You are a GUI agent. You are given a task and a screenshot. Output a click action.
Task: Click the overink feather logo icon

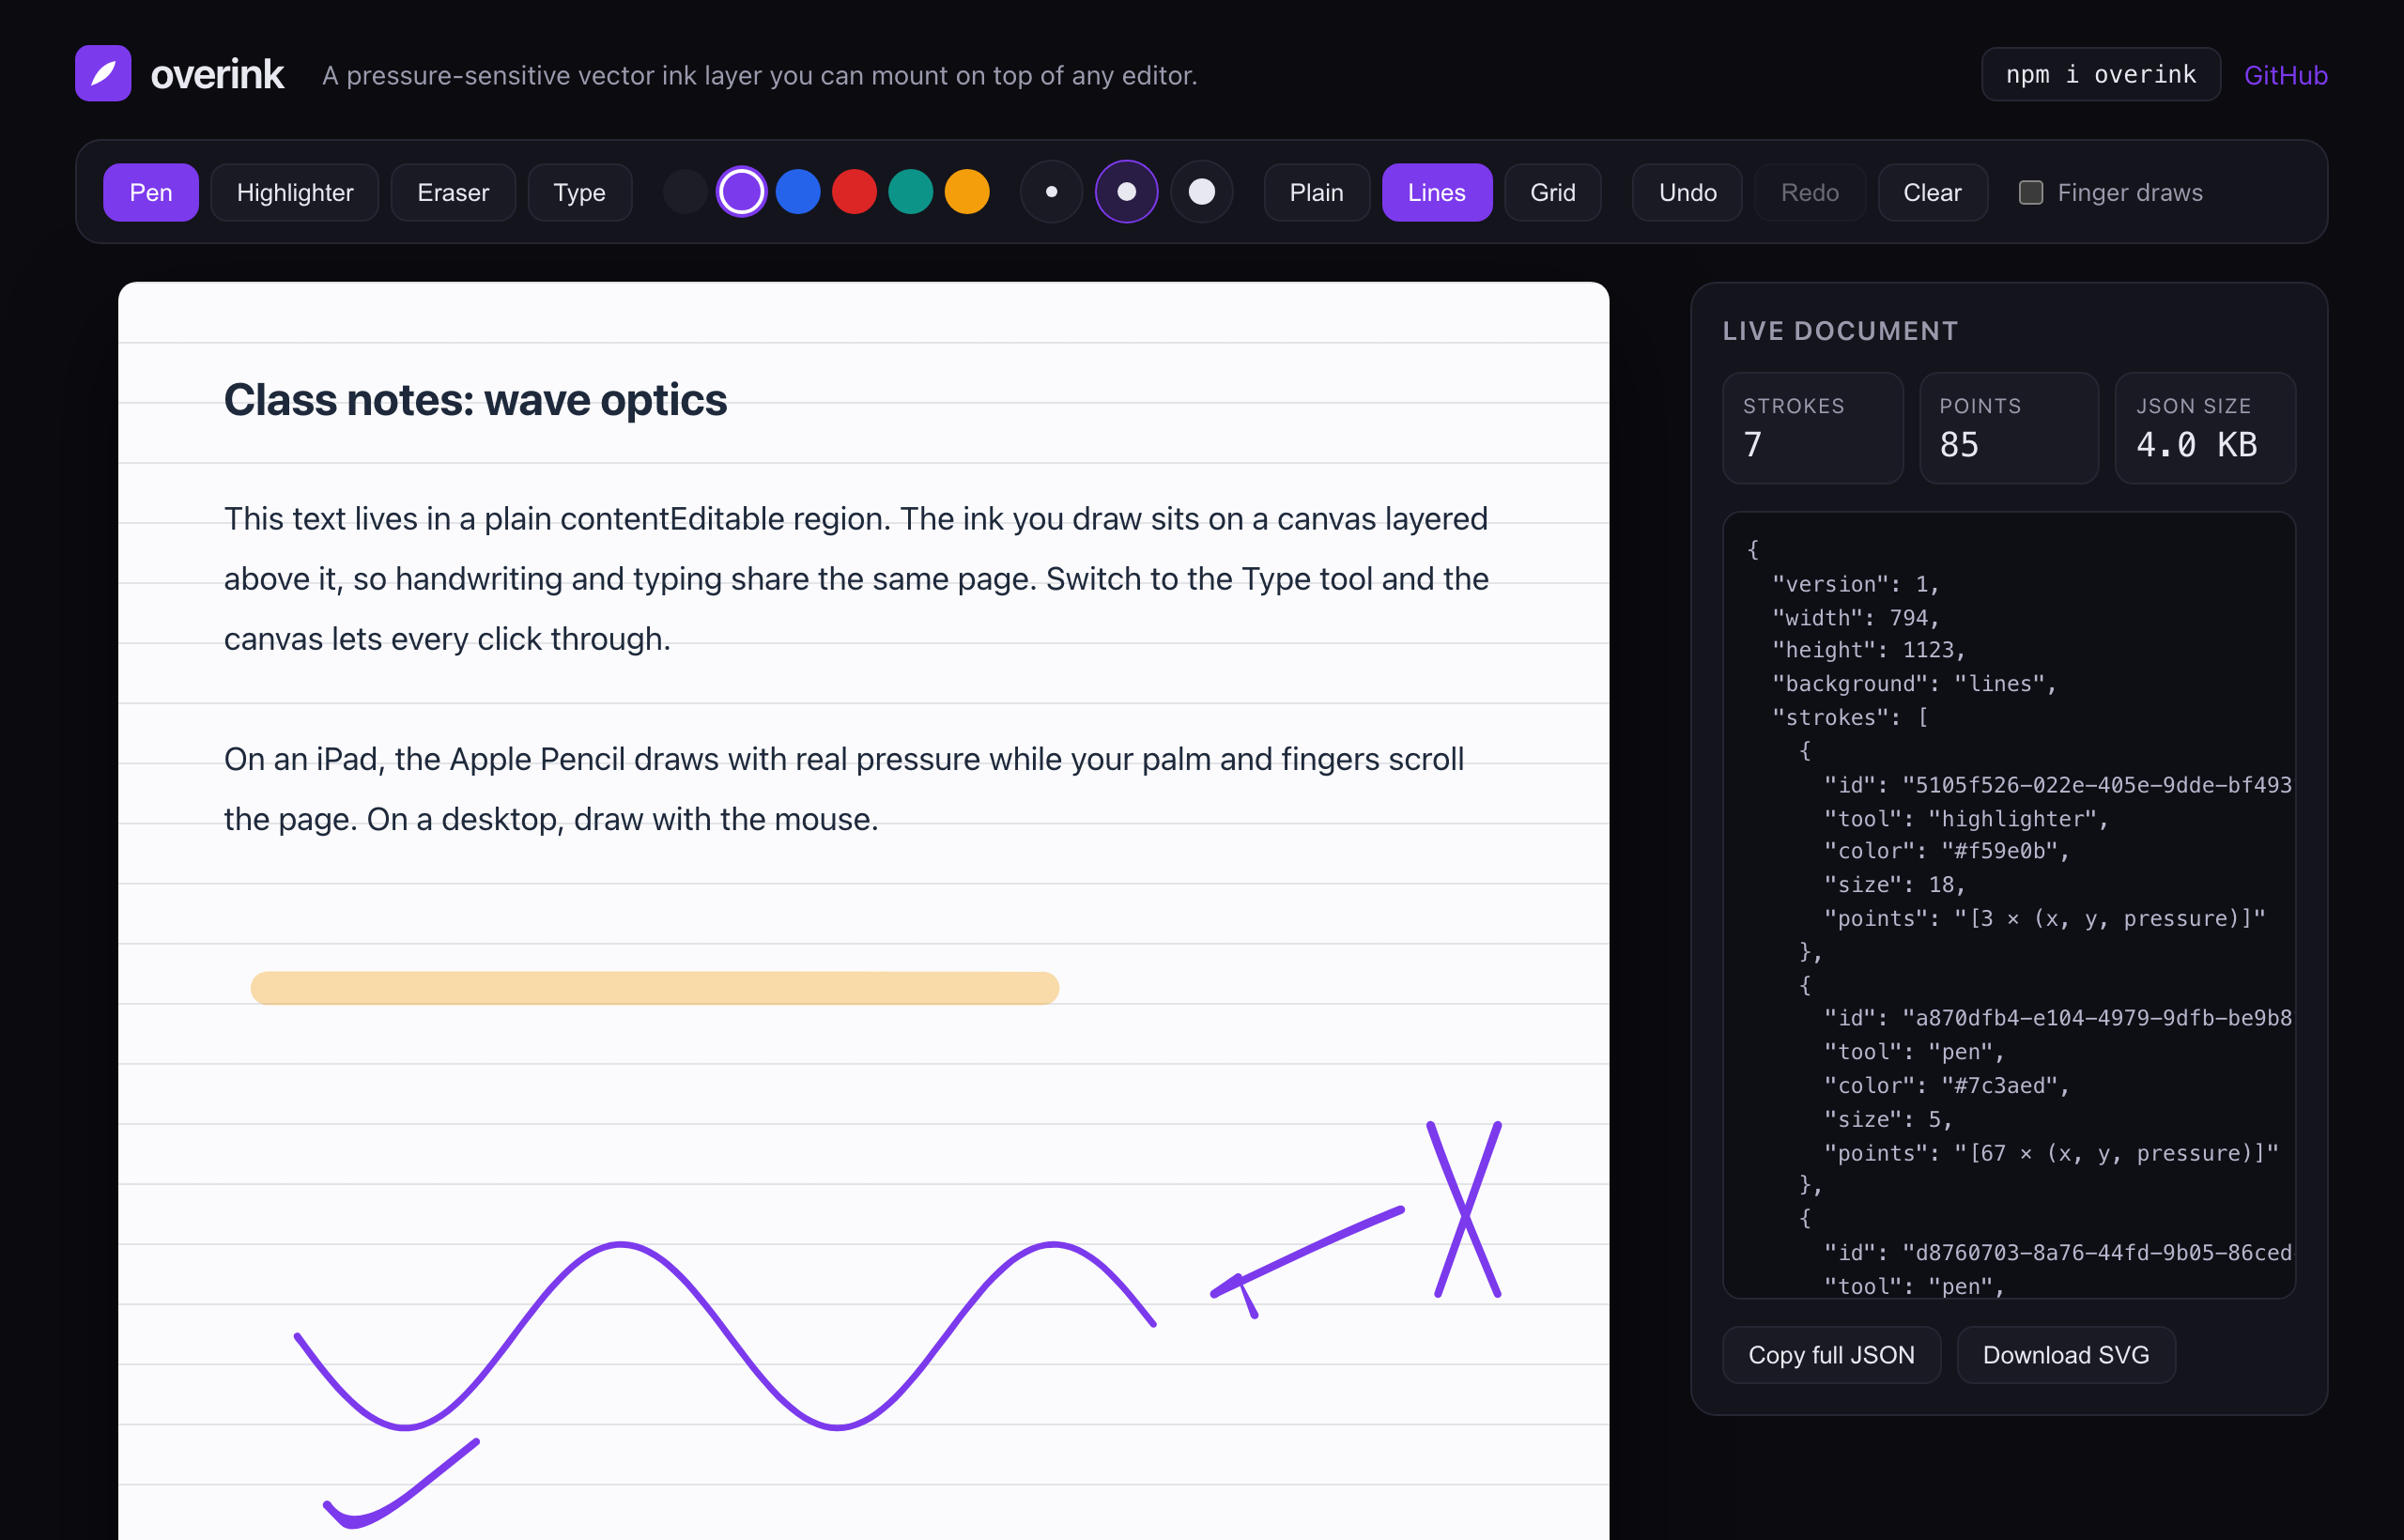pyautogui.click(x=103, y=74)
